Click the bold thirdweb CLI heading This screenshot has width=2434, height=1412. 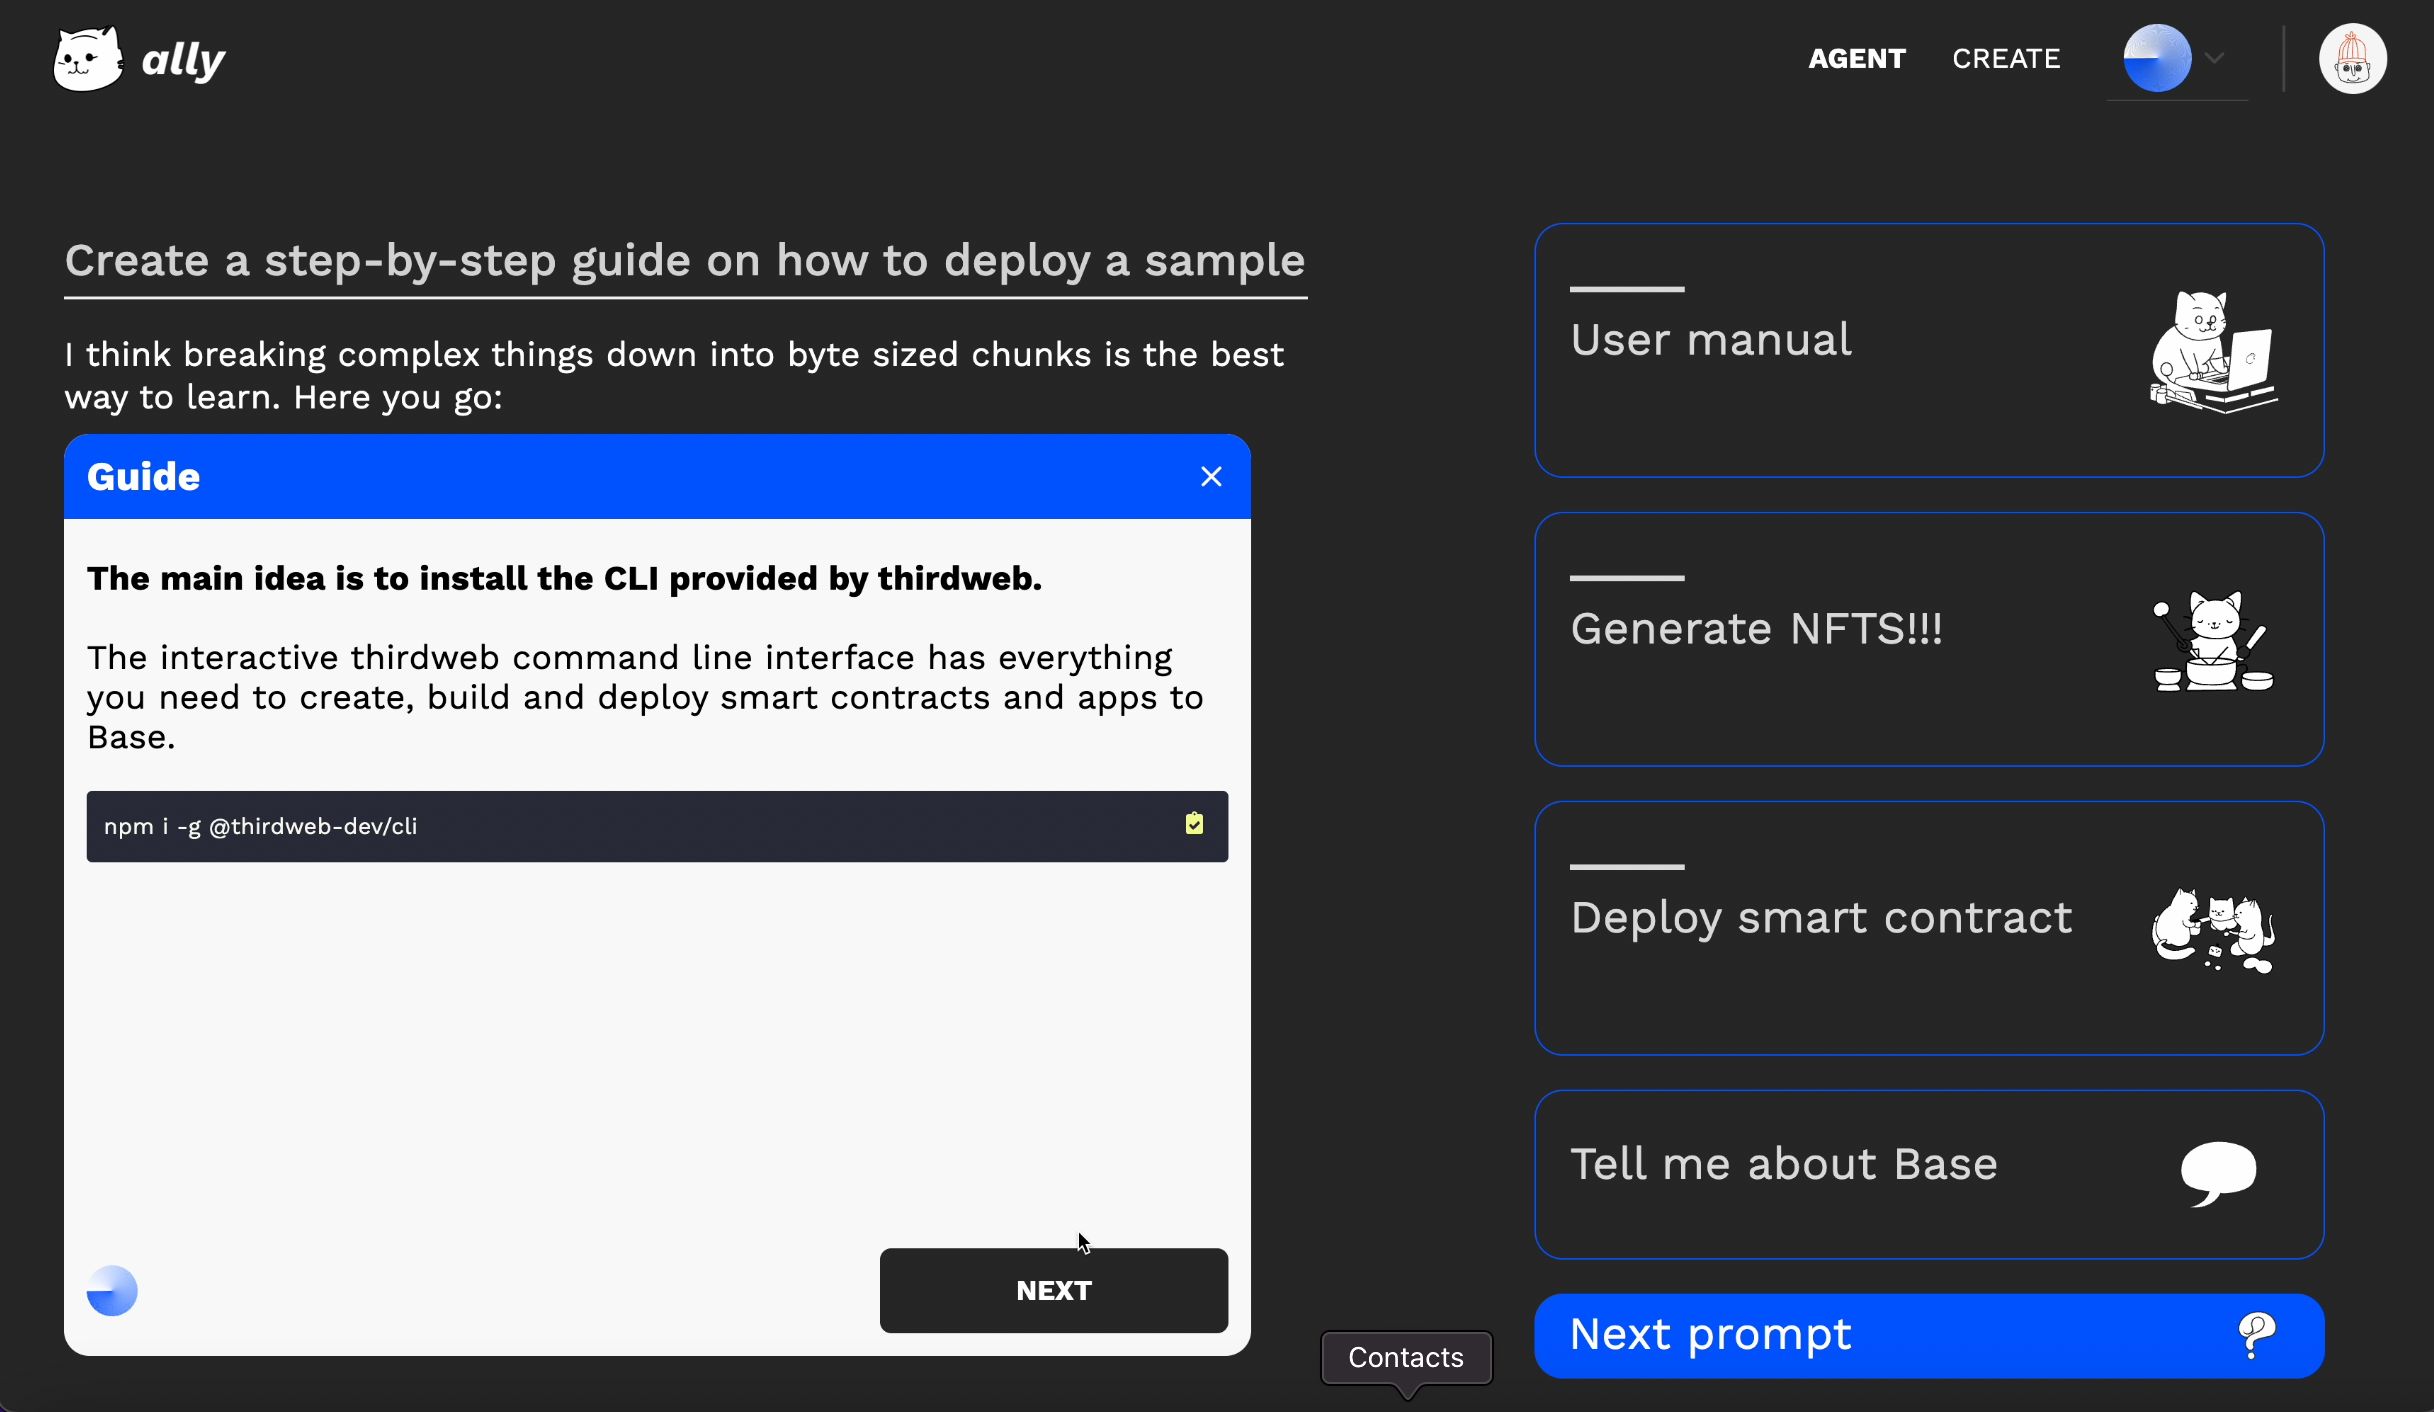(564, 578)
